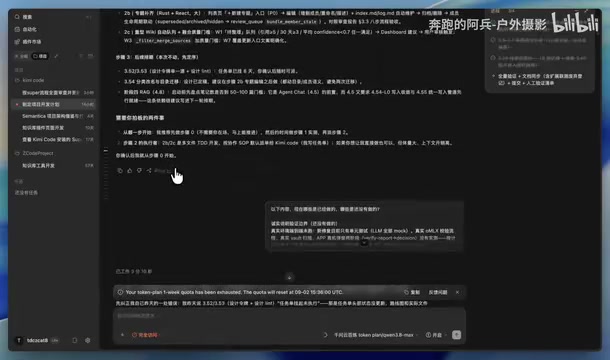The width and height of the screenshot is (610, 360).
Task: Click the icon left of the rightmost filter-row icon
Action: 81,56
